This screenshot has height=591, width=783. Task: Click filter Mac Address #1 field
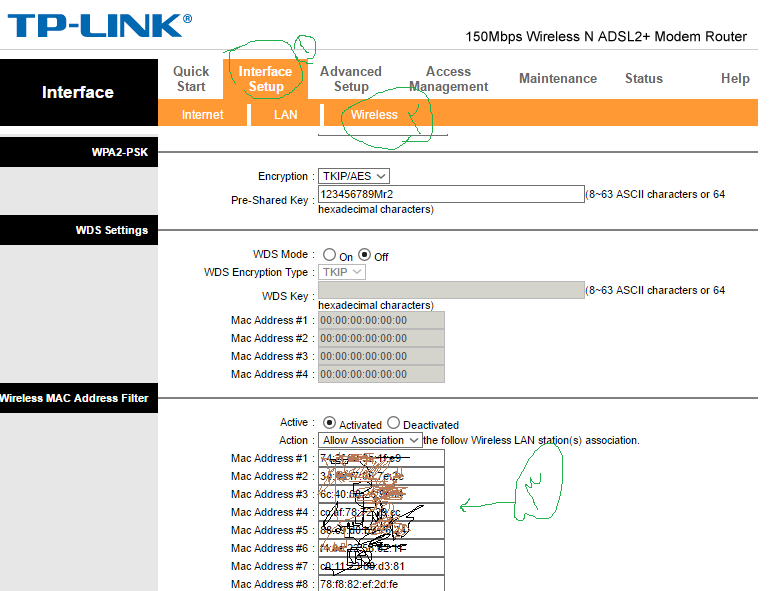point(381,458)
